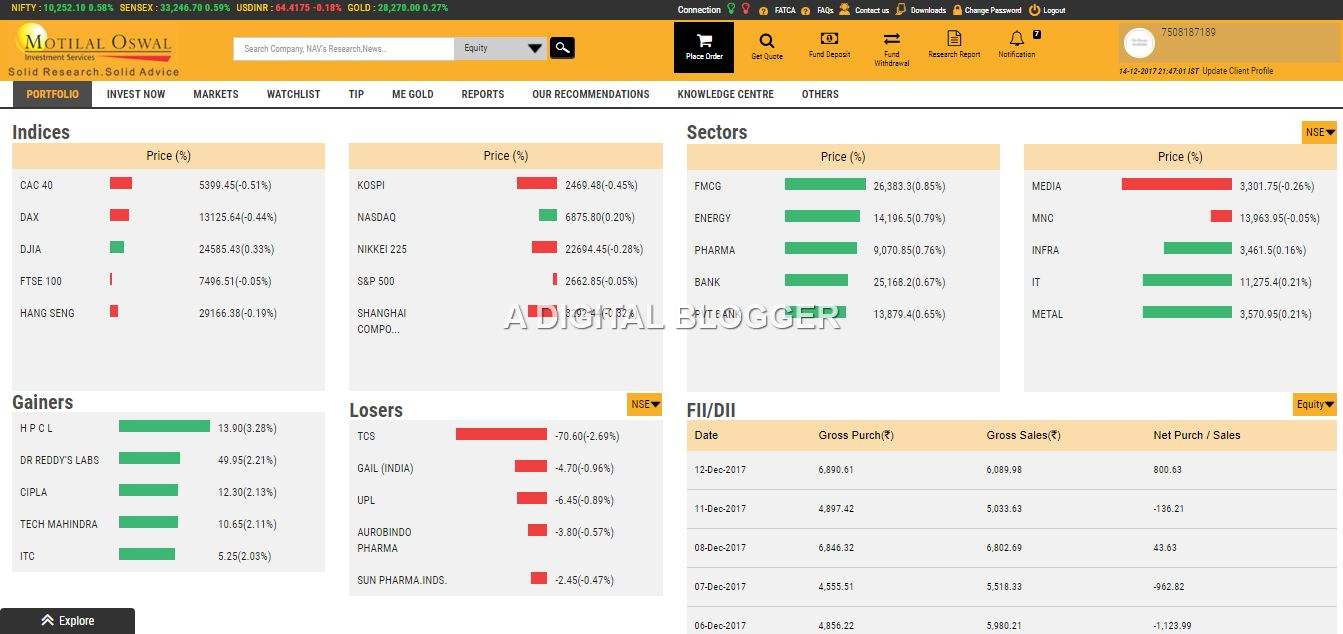Click the Explore button at bottom left
This screenshot has width=1343, height=634.
click(x=67, y=621)
